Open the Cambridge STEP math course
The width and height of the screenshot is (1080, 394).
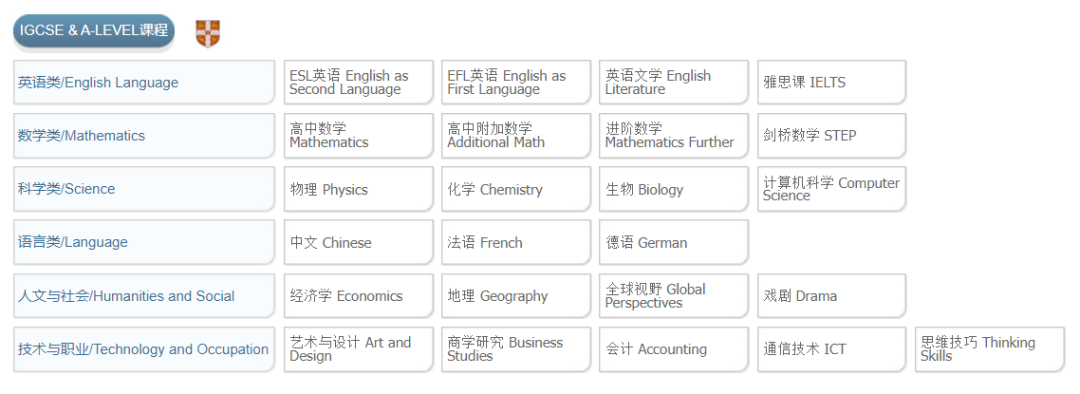coord(831,136)
